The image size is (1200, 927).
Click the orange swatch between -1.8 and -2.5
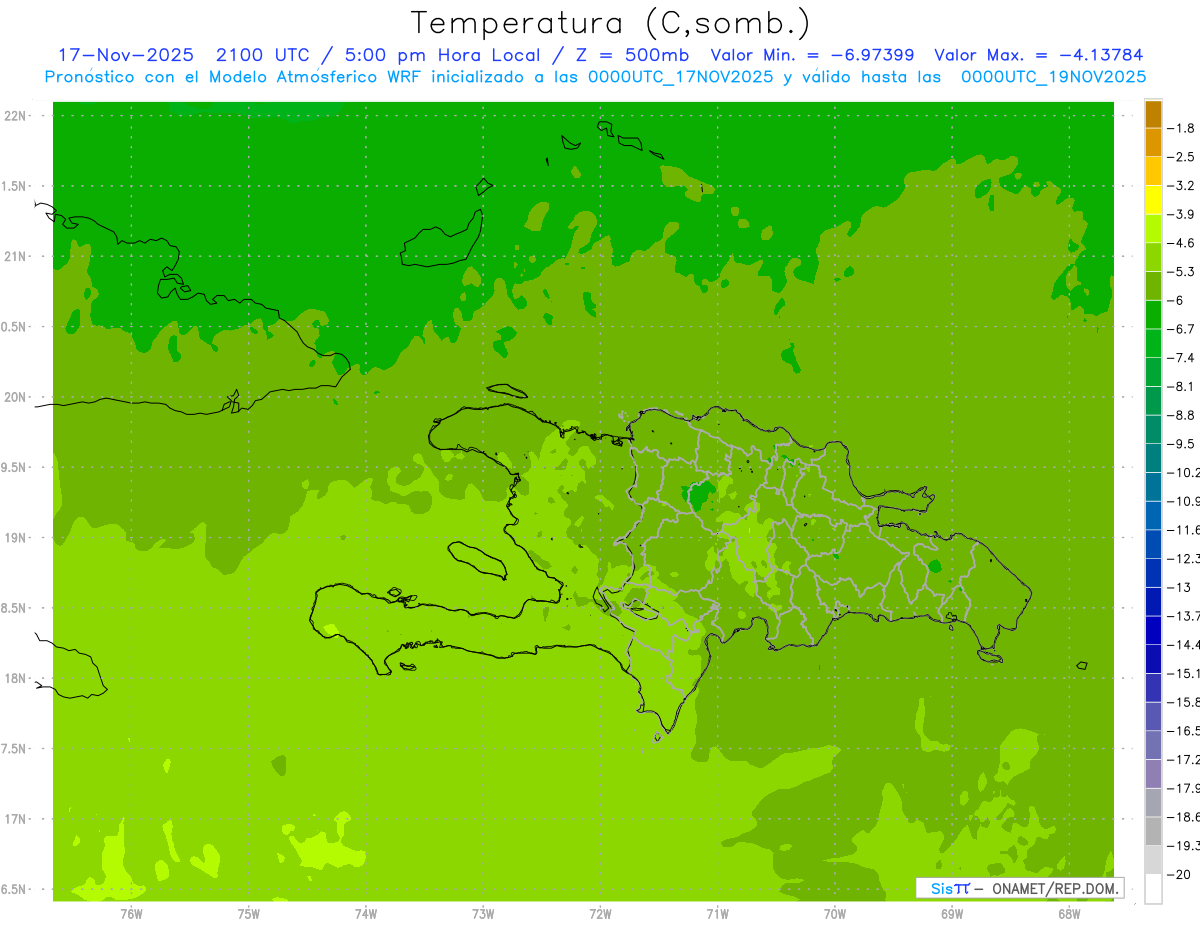pos(1153,142)
